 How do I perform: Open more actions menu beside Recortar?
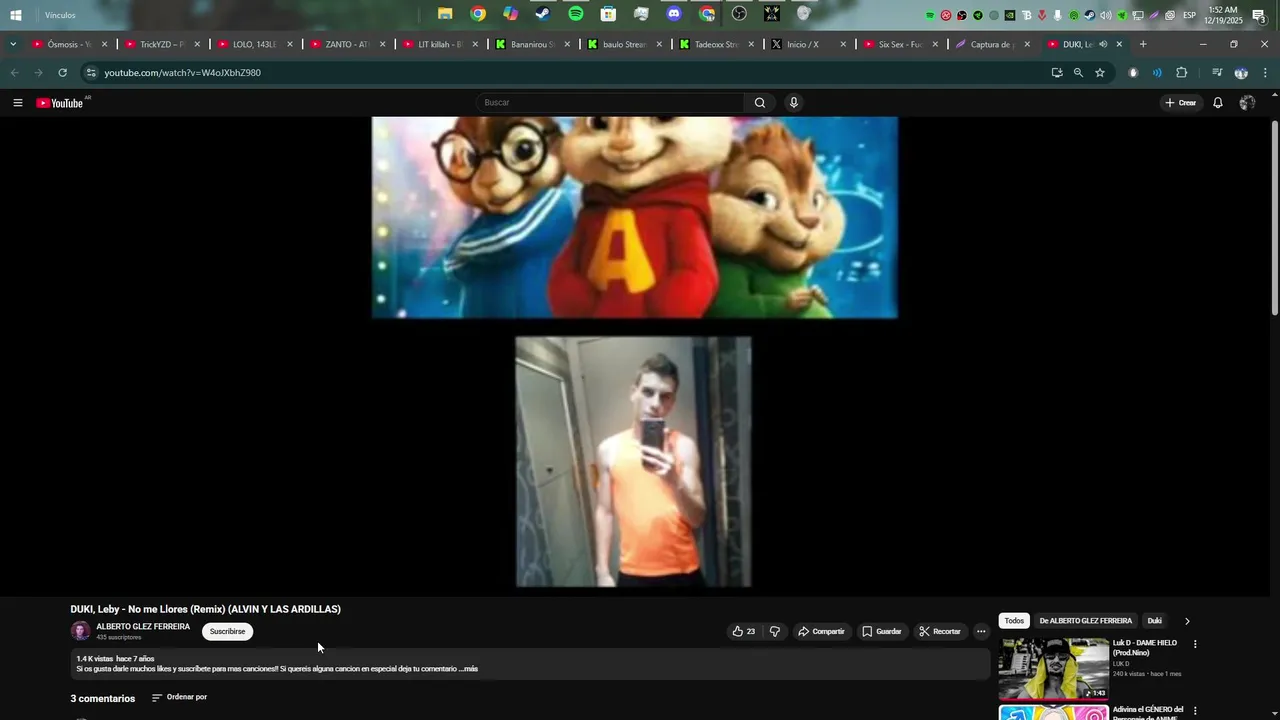click(981, 631)
